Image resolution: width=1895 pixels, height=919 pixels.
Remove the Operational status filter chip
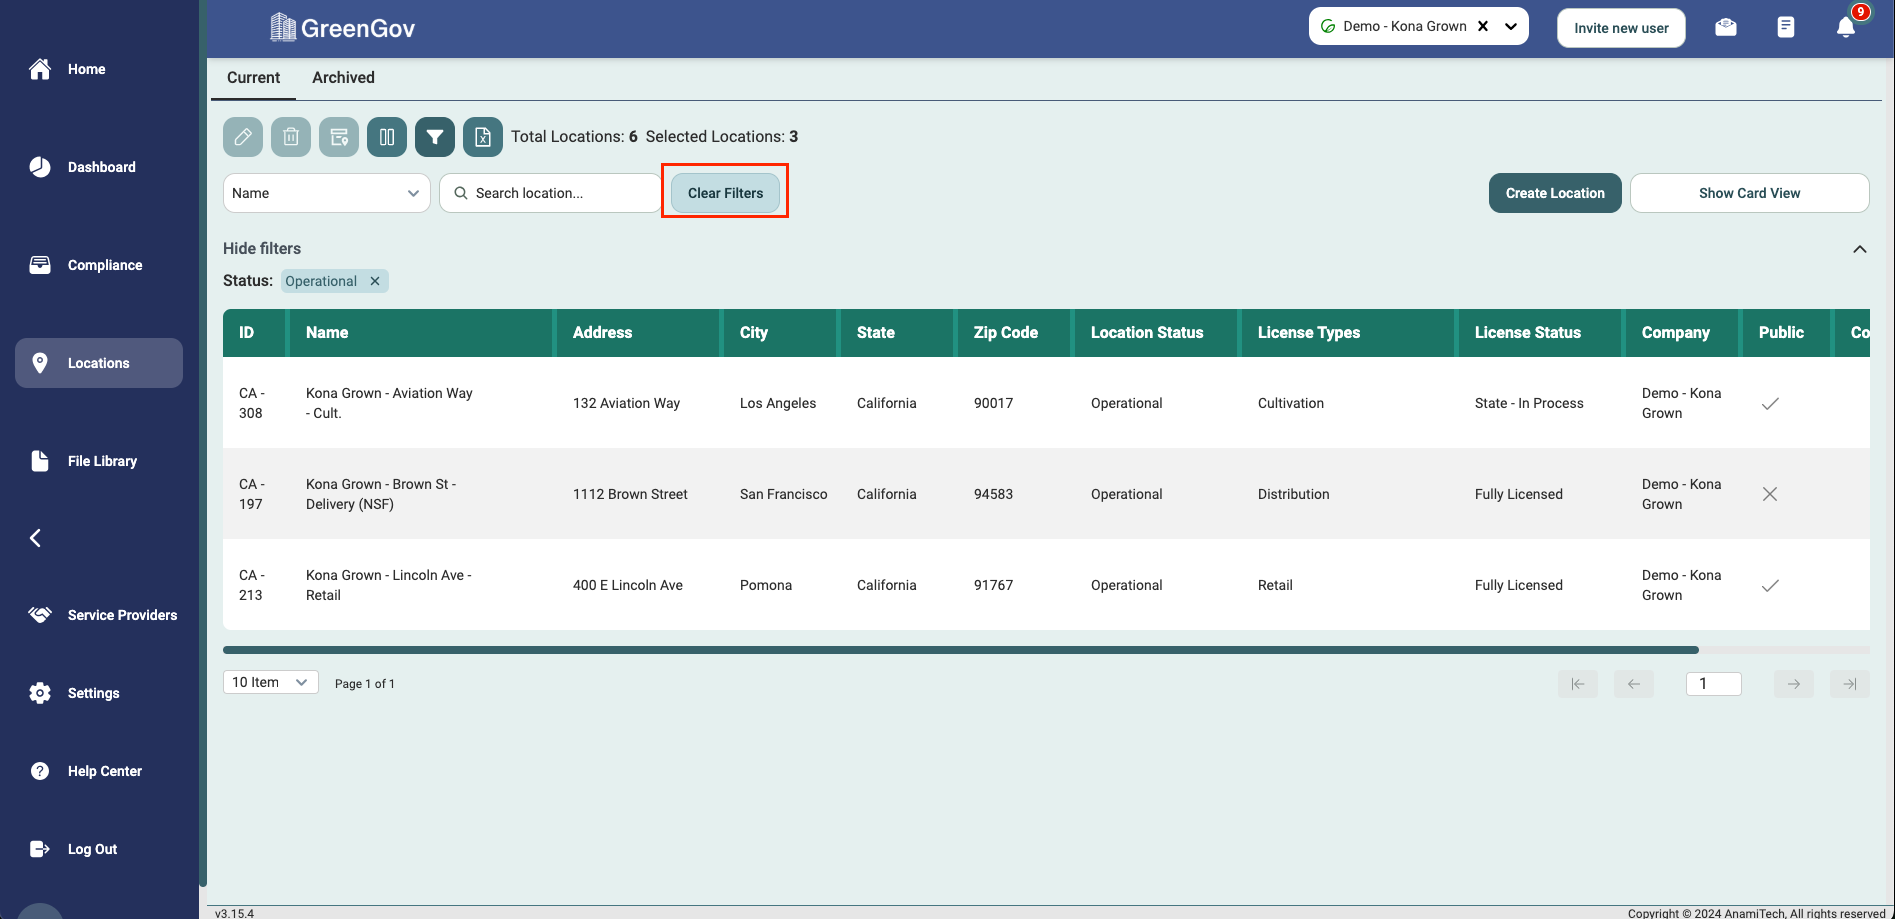[x=375, y=281]
